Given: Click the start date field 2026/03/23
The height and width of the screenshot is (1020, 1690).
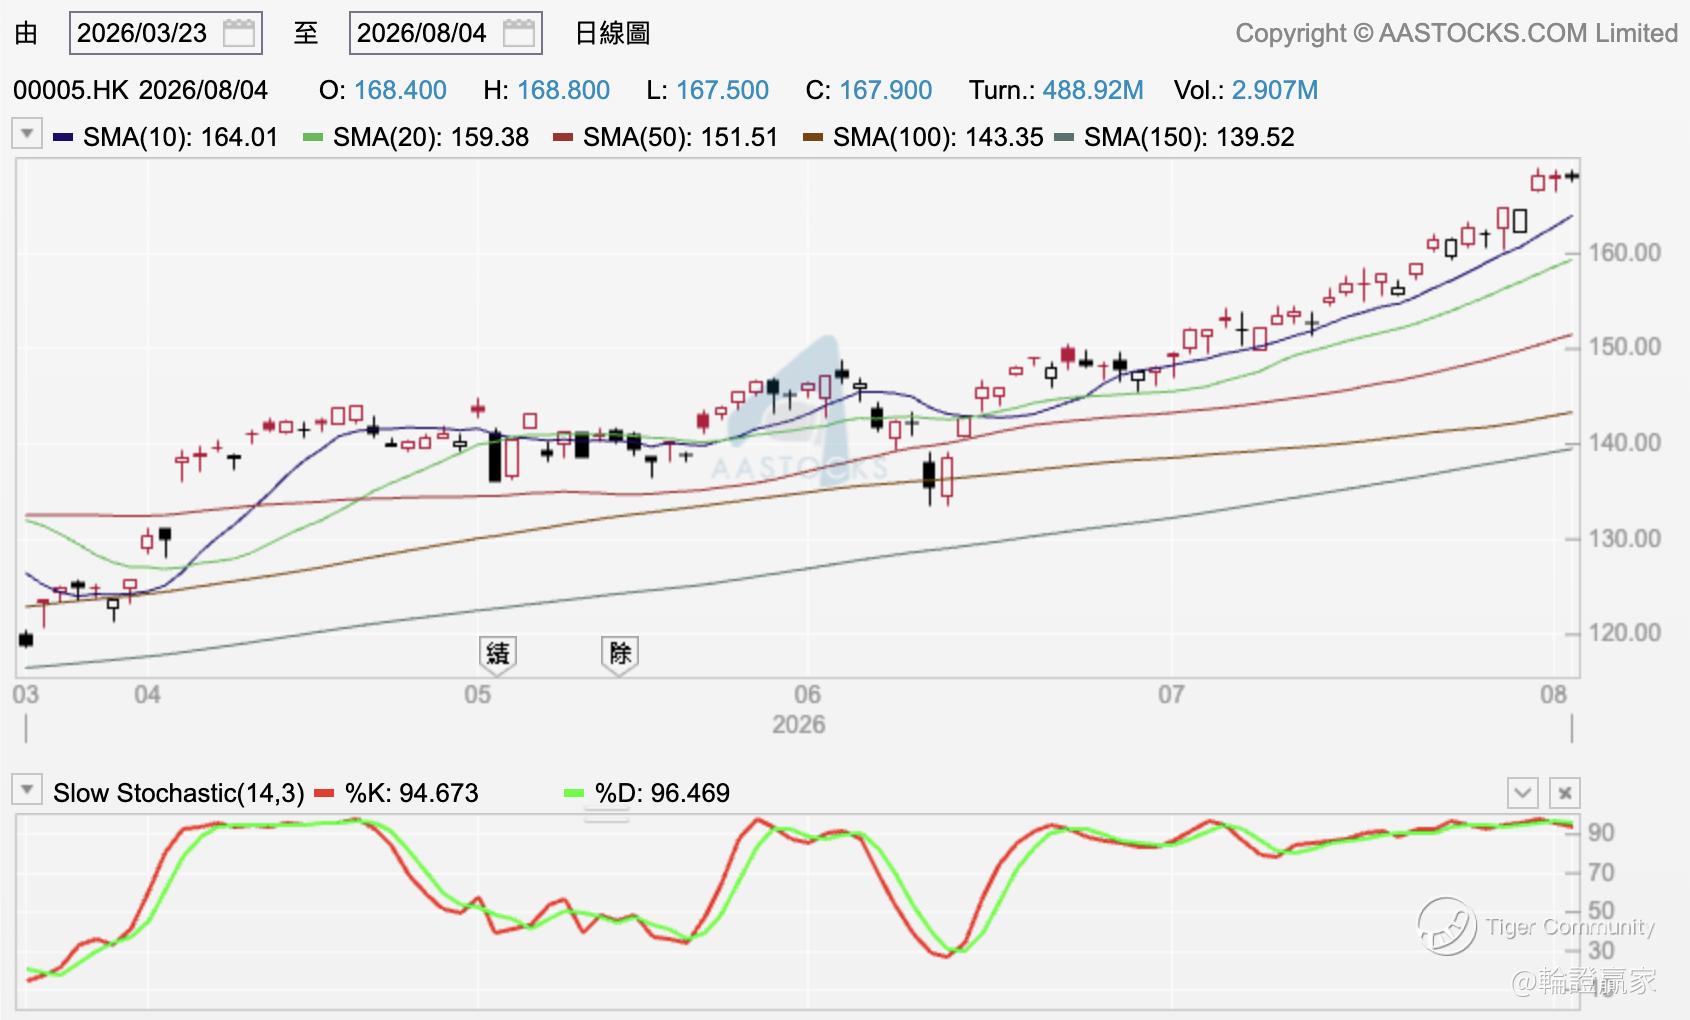Looking at the screenshot, I should 166,33.
